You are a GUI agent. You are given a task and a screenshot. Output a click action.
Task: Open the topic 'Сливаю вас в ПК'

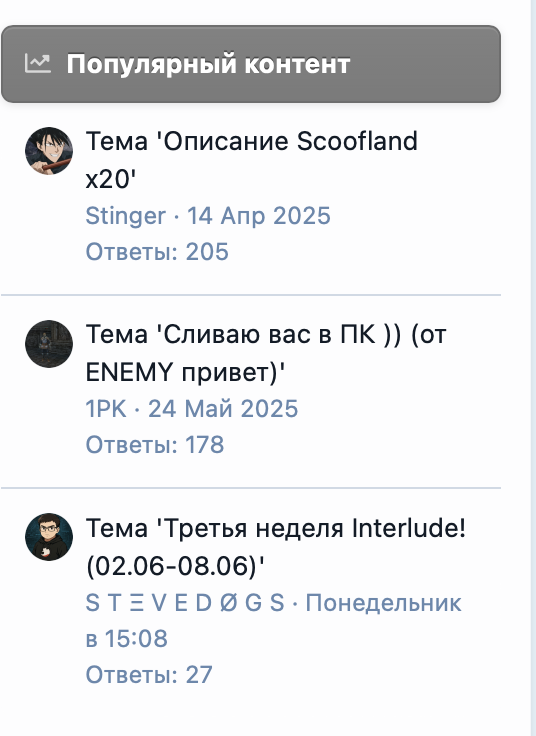[x=266, y=353]
